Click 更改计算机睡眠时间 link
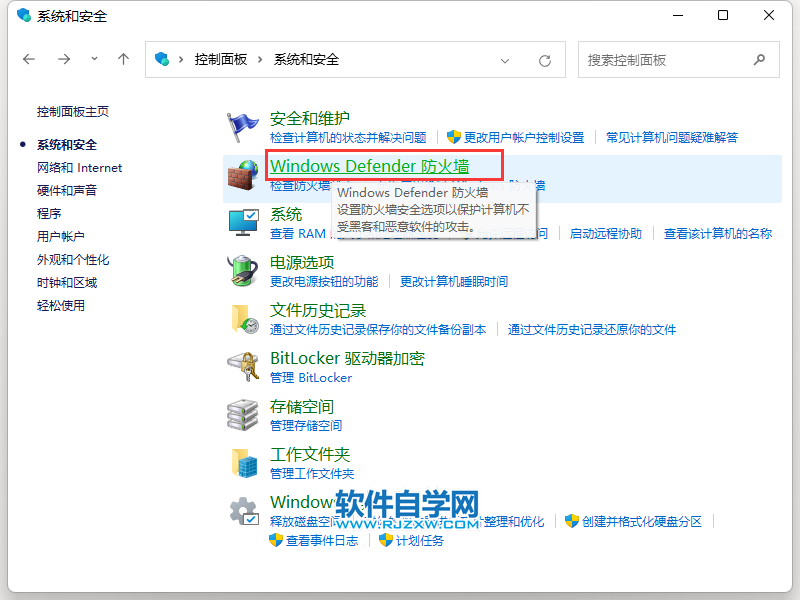 tap(454, 282)
